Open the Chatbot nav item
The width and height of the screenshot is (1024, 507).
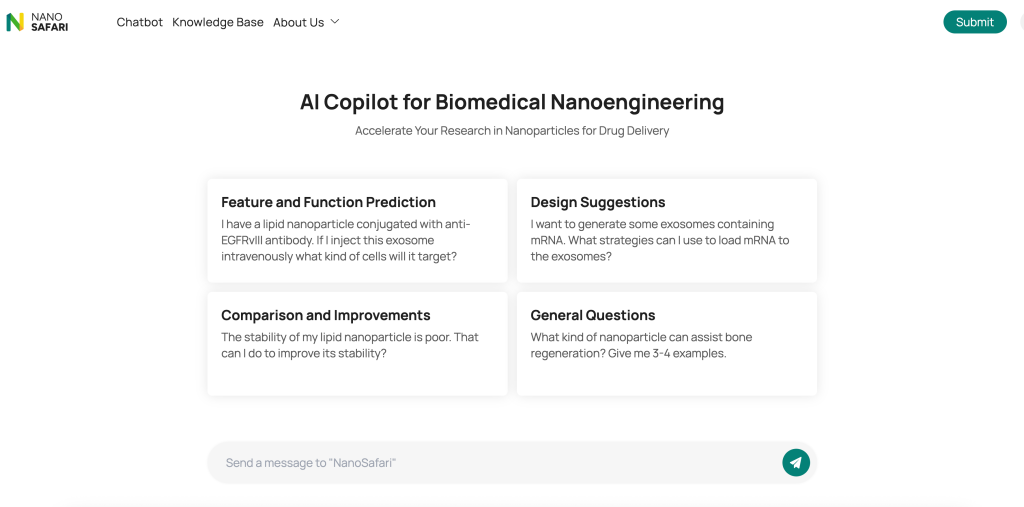coord(139,22)
